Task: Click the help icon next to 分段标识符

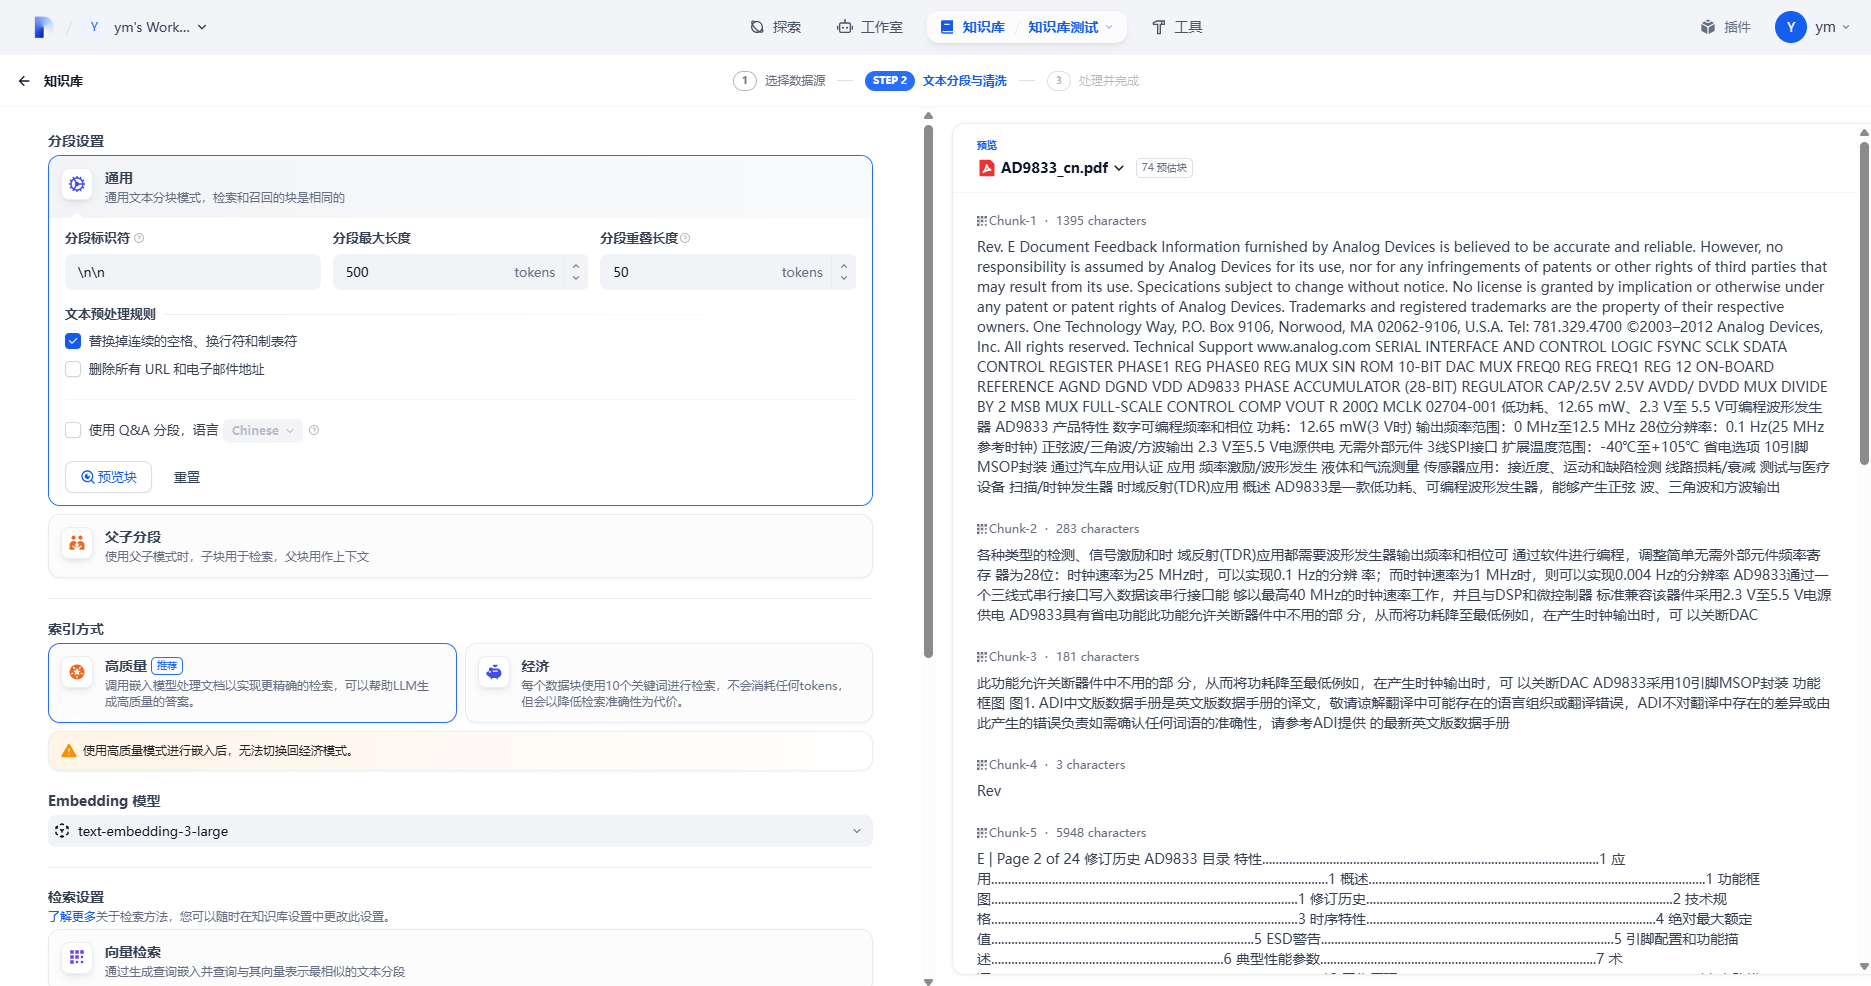Action: pyautogui.click(x=139, y=238)
